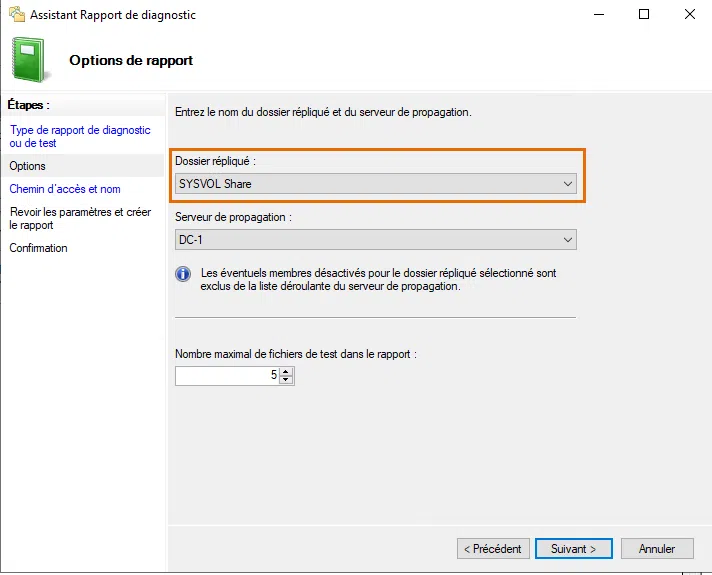712x575 pixels.
Task: Click the wizard icon in the title bar
Action: click(14, 15)
